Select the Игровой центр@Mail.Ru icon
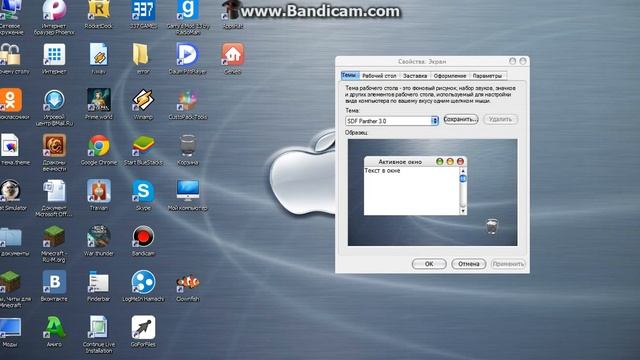Screen dimensions: 640x360 pyautogui.click(x=54, y=100)
